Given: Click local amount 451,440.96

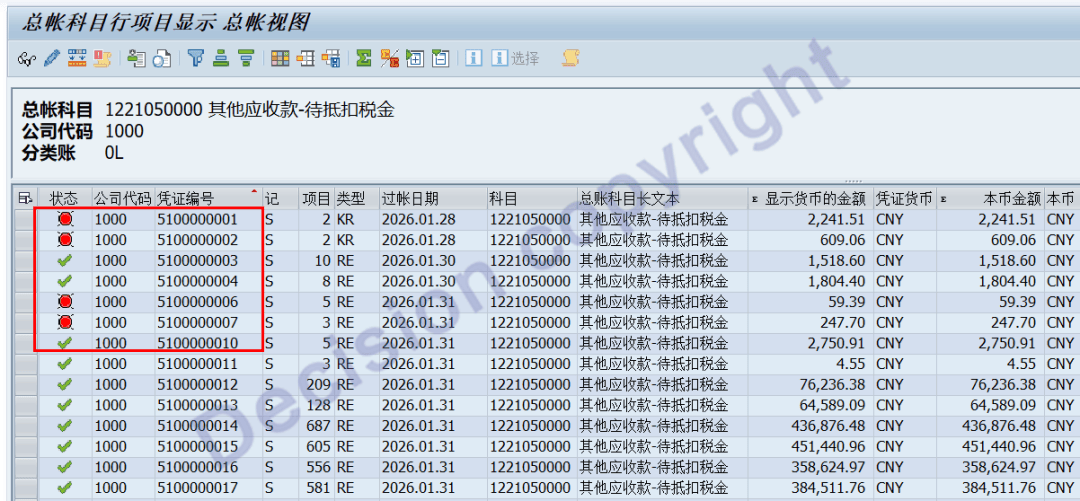Looking at the screenshot, I should (999, 446).
